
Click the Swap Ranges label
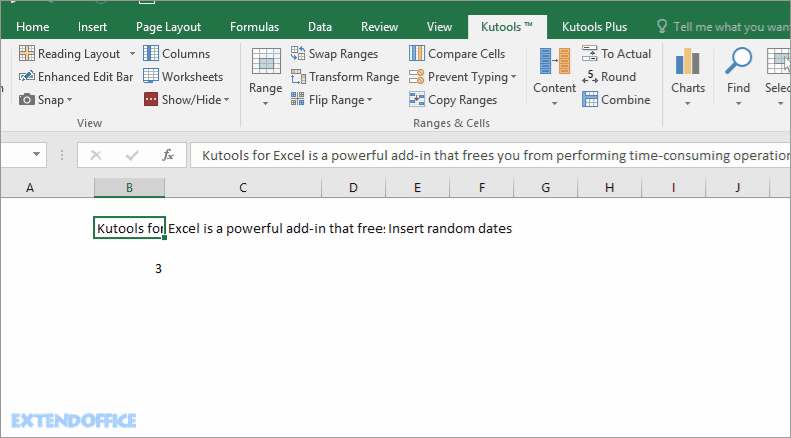[x=343, y=53]
